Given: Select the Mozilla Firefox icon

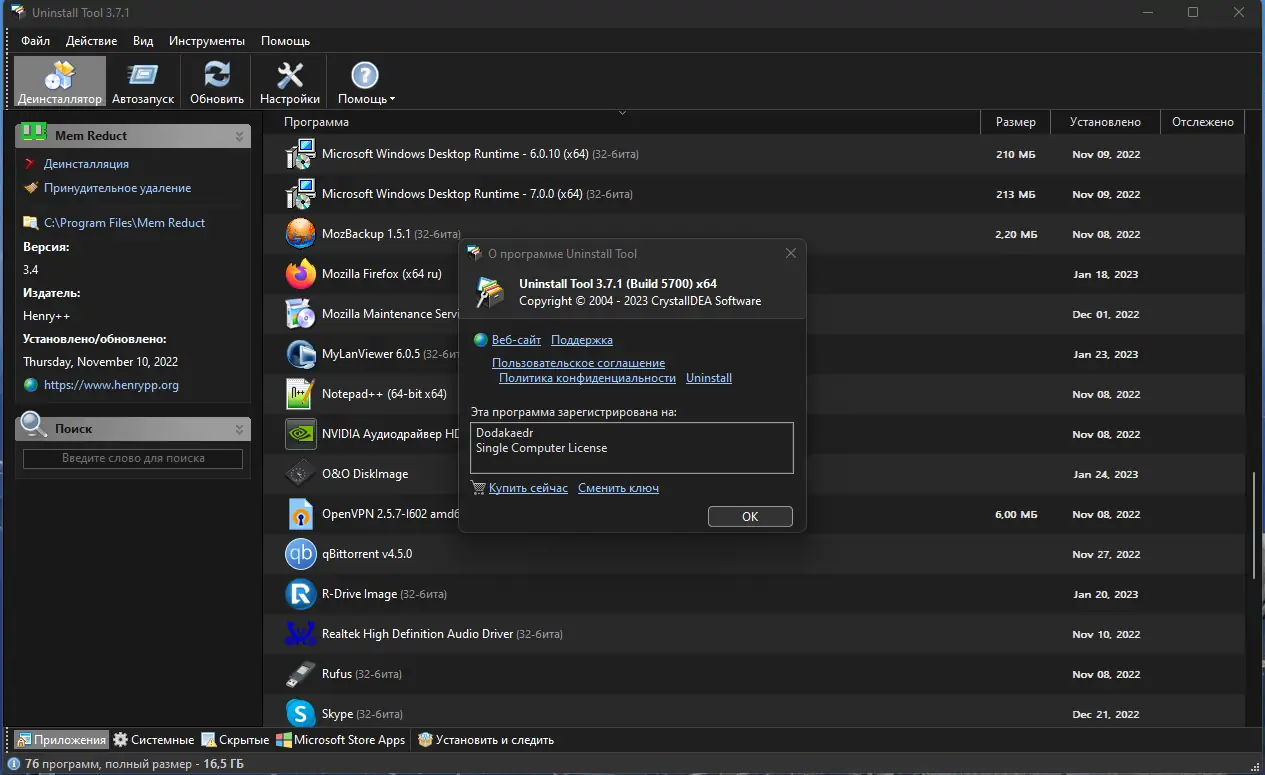Looking at the screenshot, I should 301,274.
